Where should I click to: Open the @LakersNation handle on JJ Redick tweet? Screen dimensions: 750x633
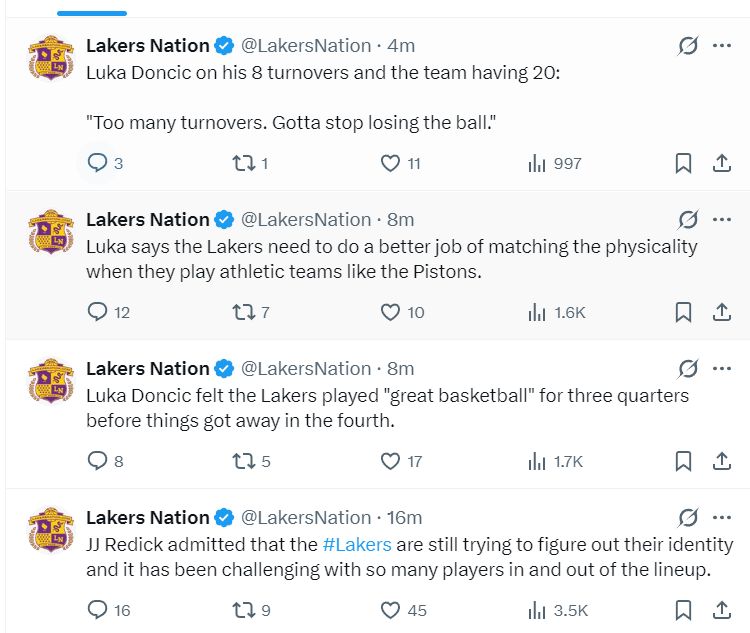(x=306, y=517)
